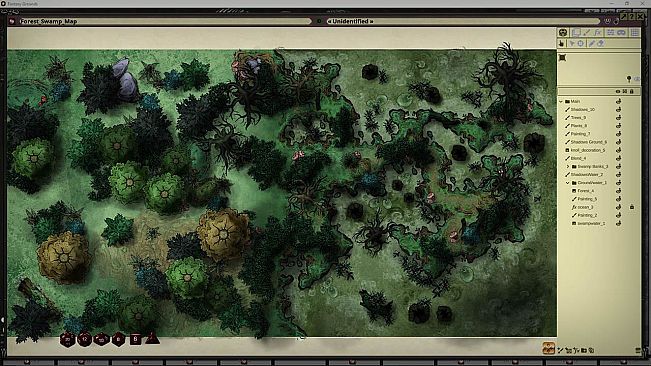The width and height of the screenshot is (651, 366).
Task: Select the Forest_4 layer
Action: coord(586,190)
